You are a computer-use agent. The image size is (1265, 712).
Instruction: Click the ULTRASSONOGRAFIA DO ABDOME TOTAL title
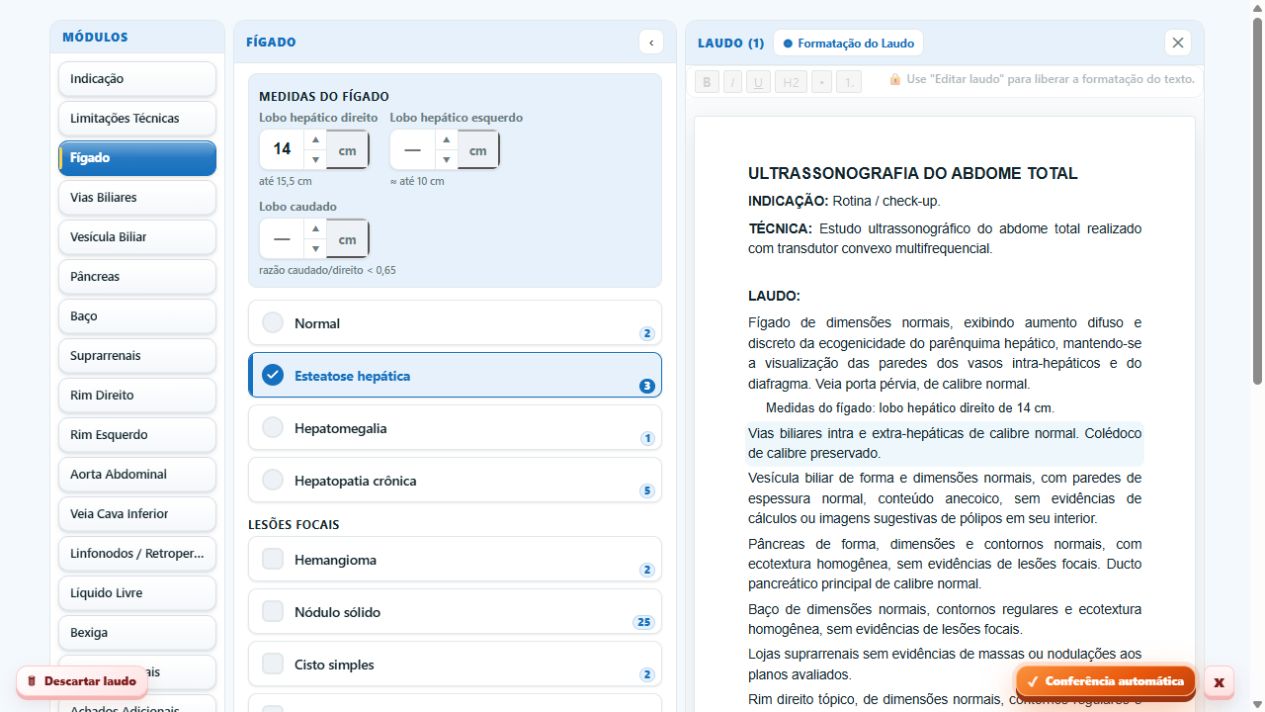click(x=913, y=173)
